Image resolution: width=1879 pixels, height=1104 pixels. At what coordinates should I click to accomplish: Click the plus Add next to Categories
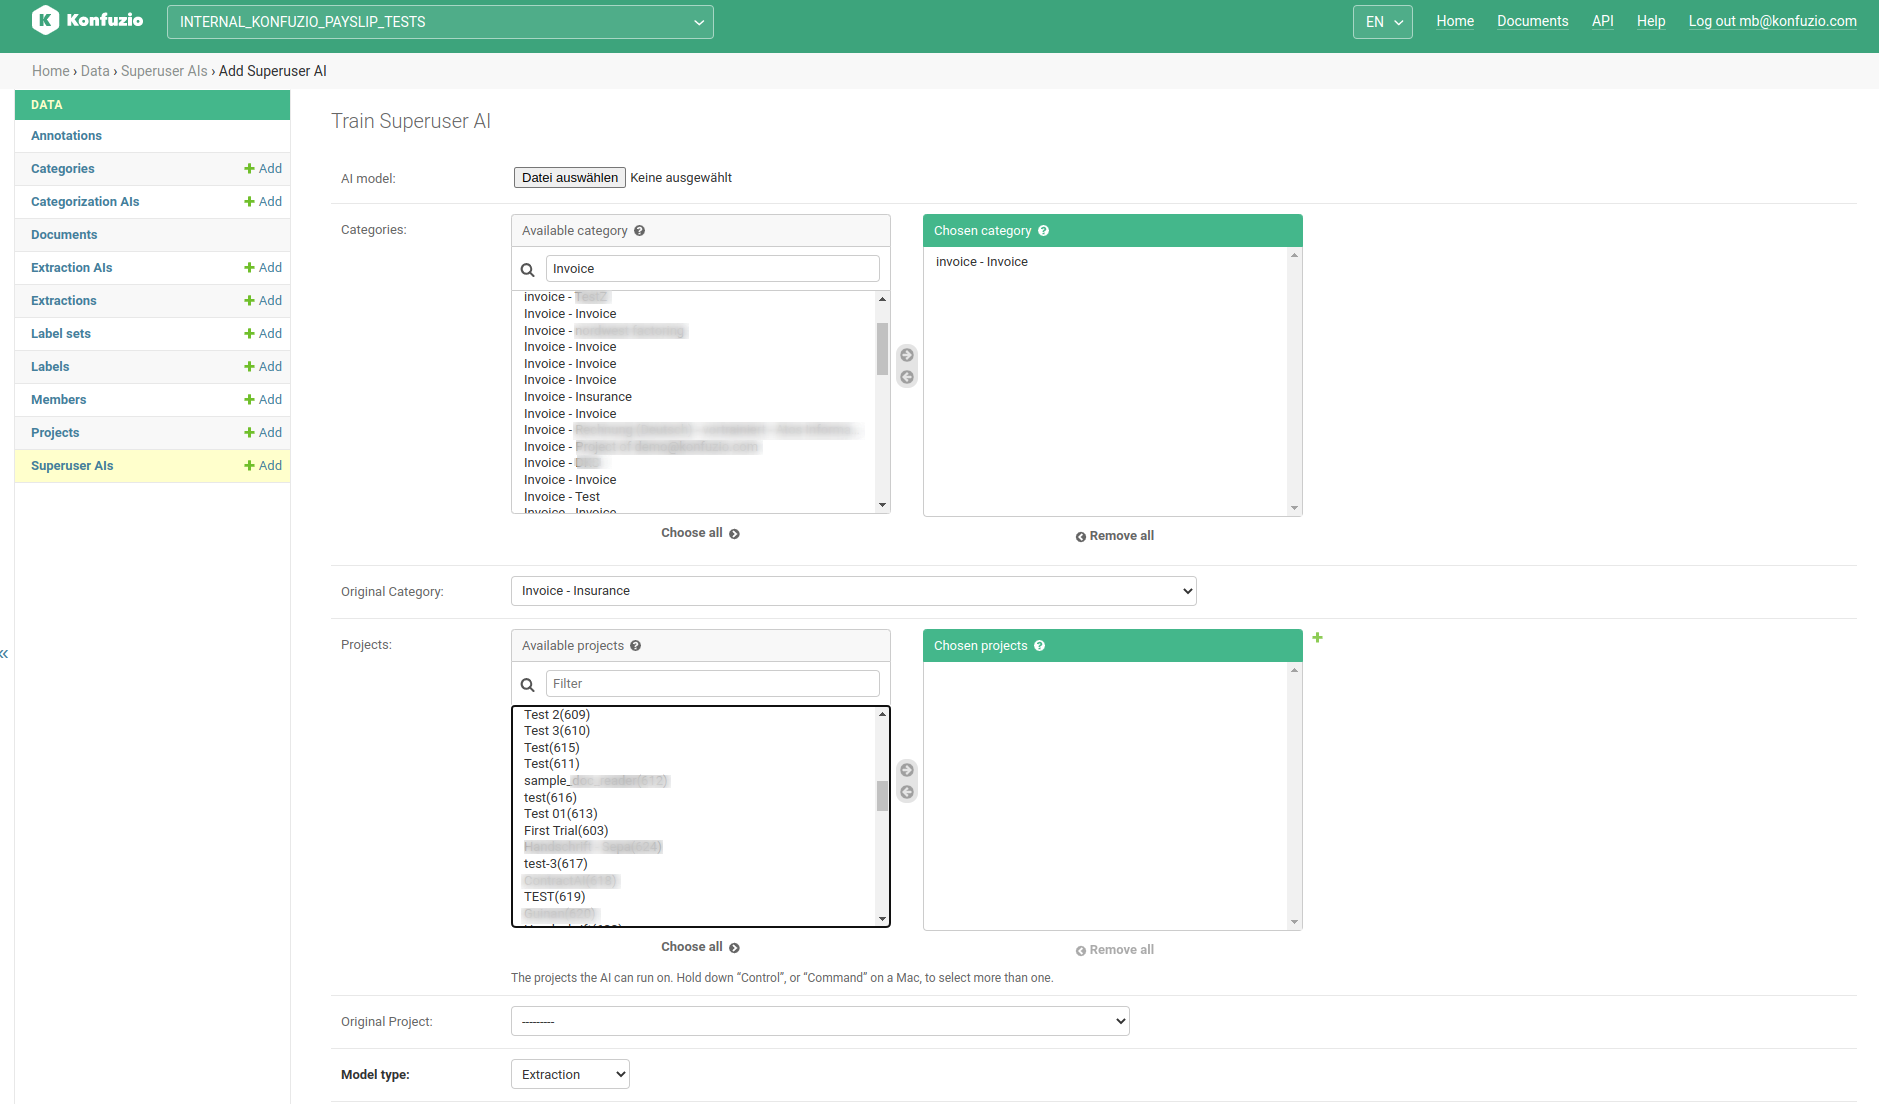tap(263, 169)
